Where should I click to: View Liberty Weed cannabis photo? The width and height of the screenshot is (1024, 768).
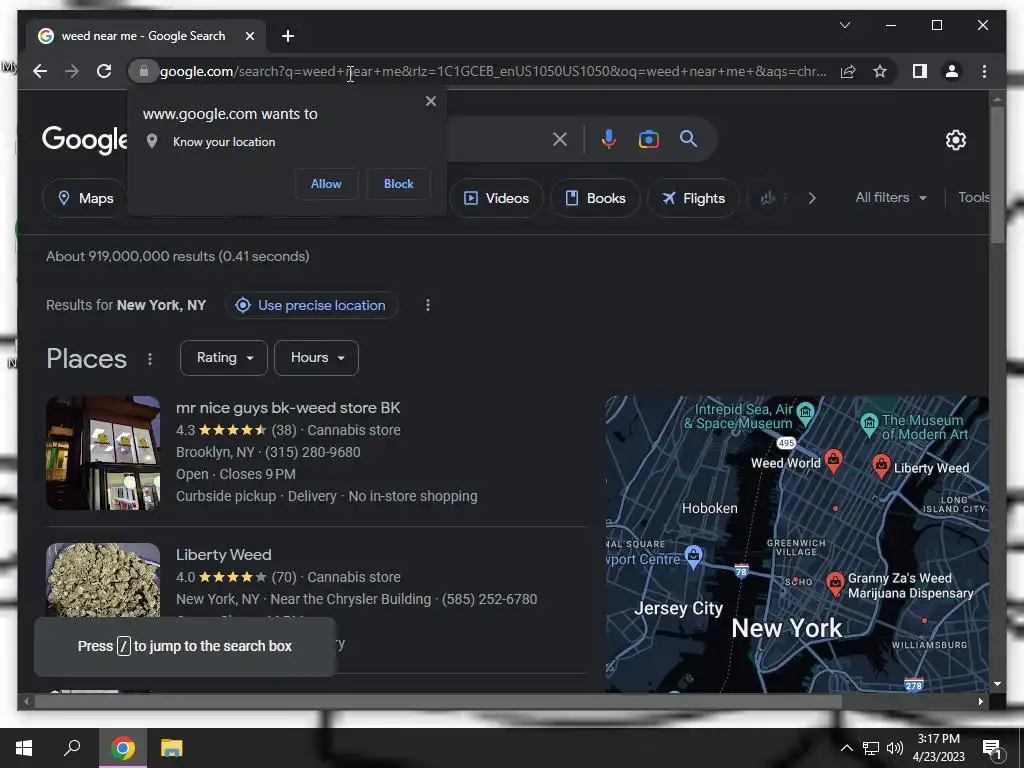point(103,581)
